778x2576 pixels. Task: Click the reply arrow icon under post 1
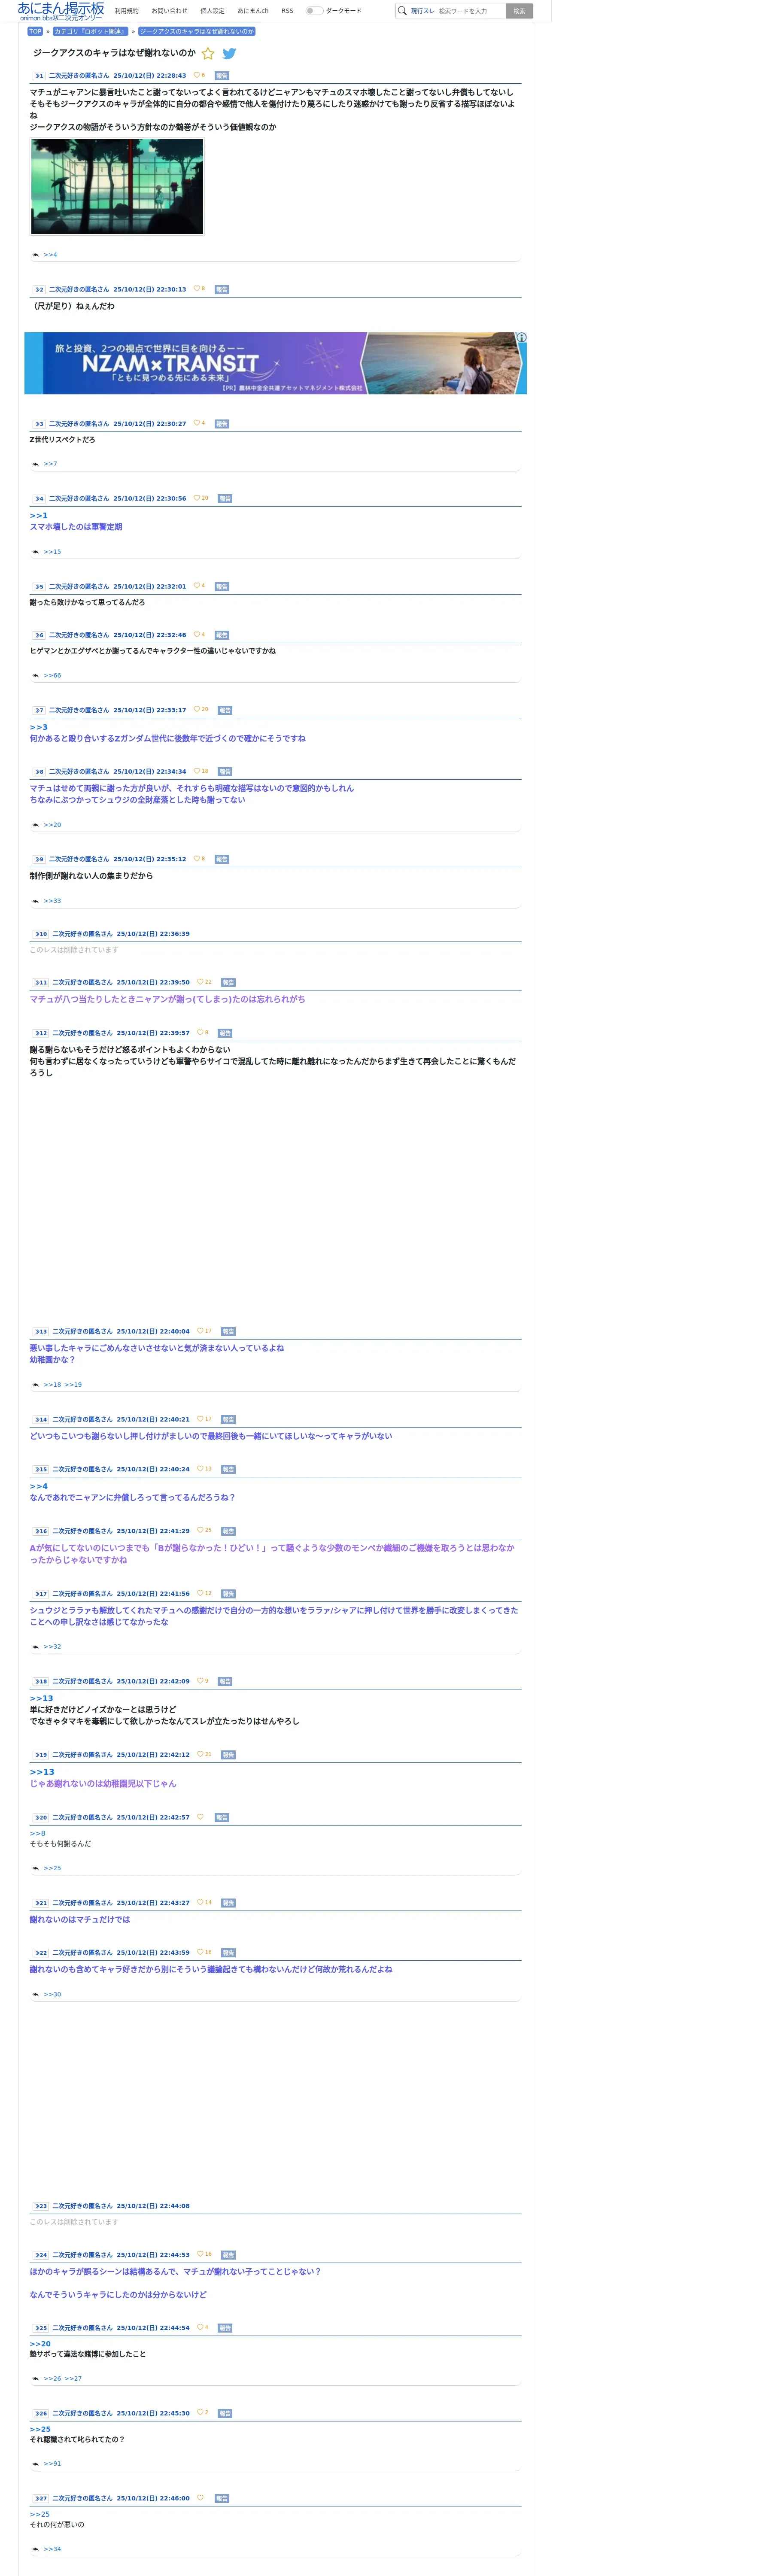36,255
